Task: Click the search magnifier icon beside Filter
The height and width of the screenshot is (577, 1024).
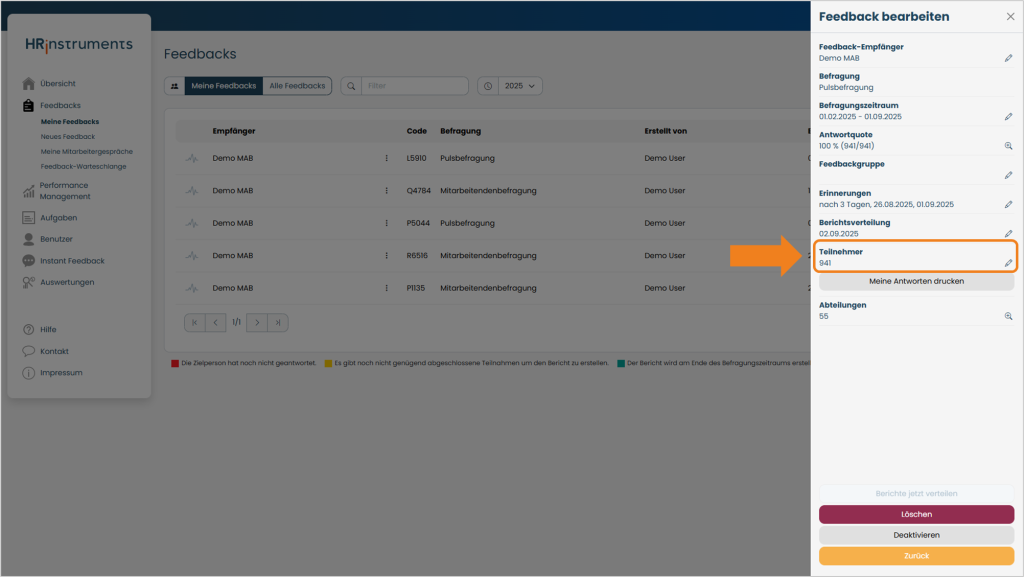Action: click(x=351, y=86)
